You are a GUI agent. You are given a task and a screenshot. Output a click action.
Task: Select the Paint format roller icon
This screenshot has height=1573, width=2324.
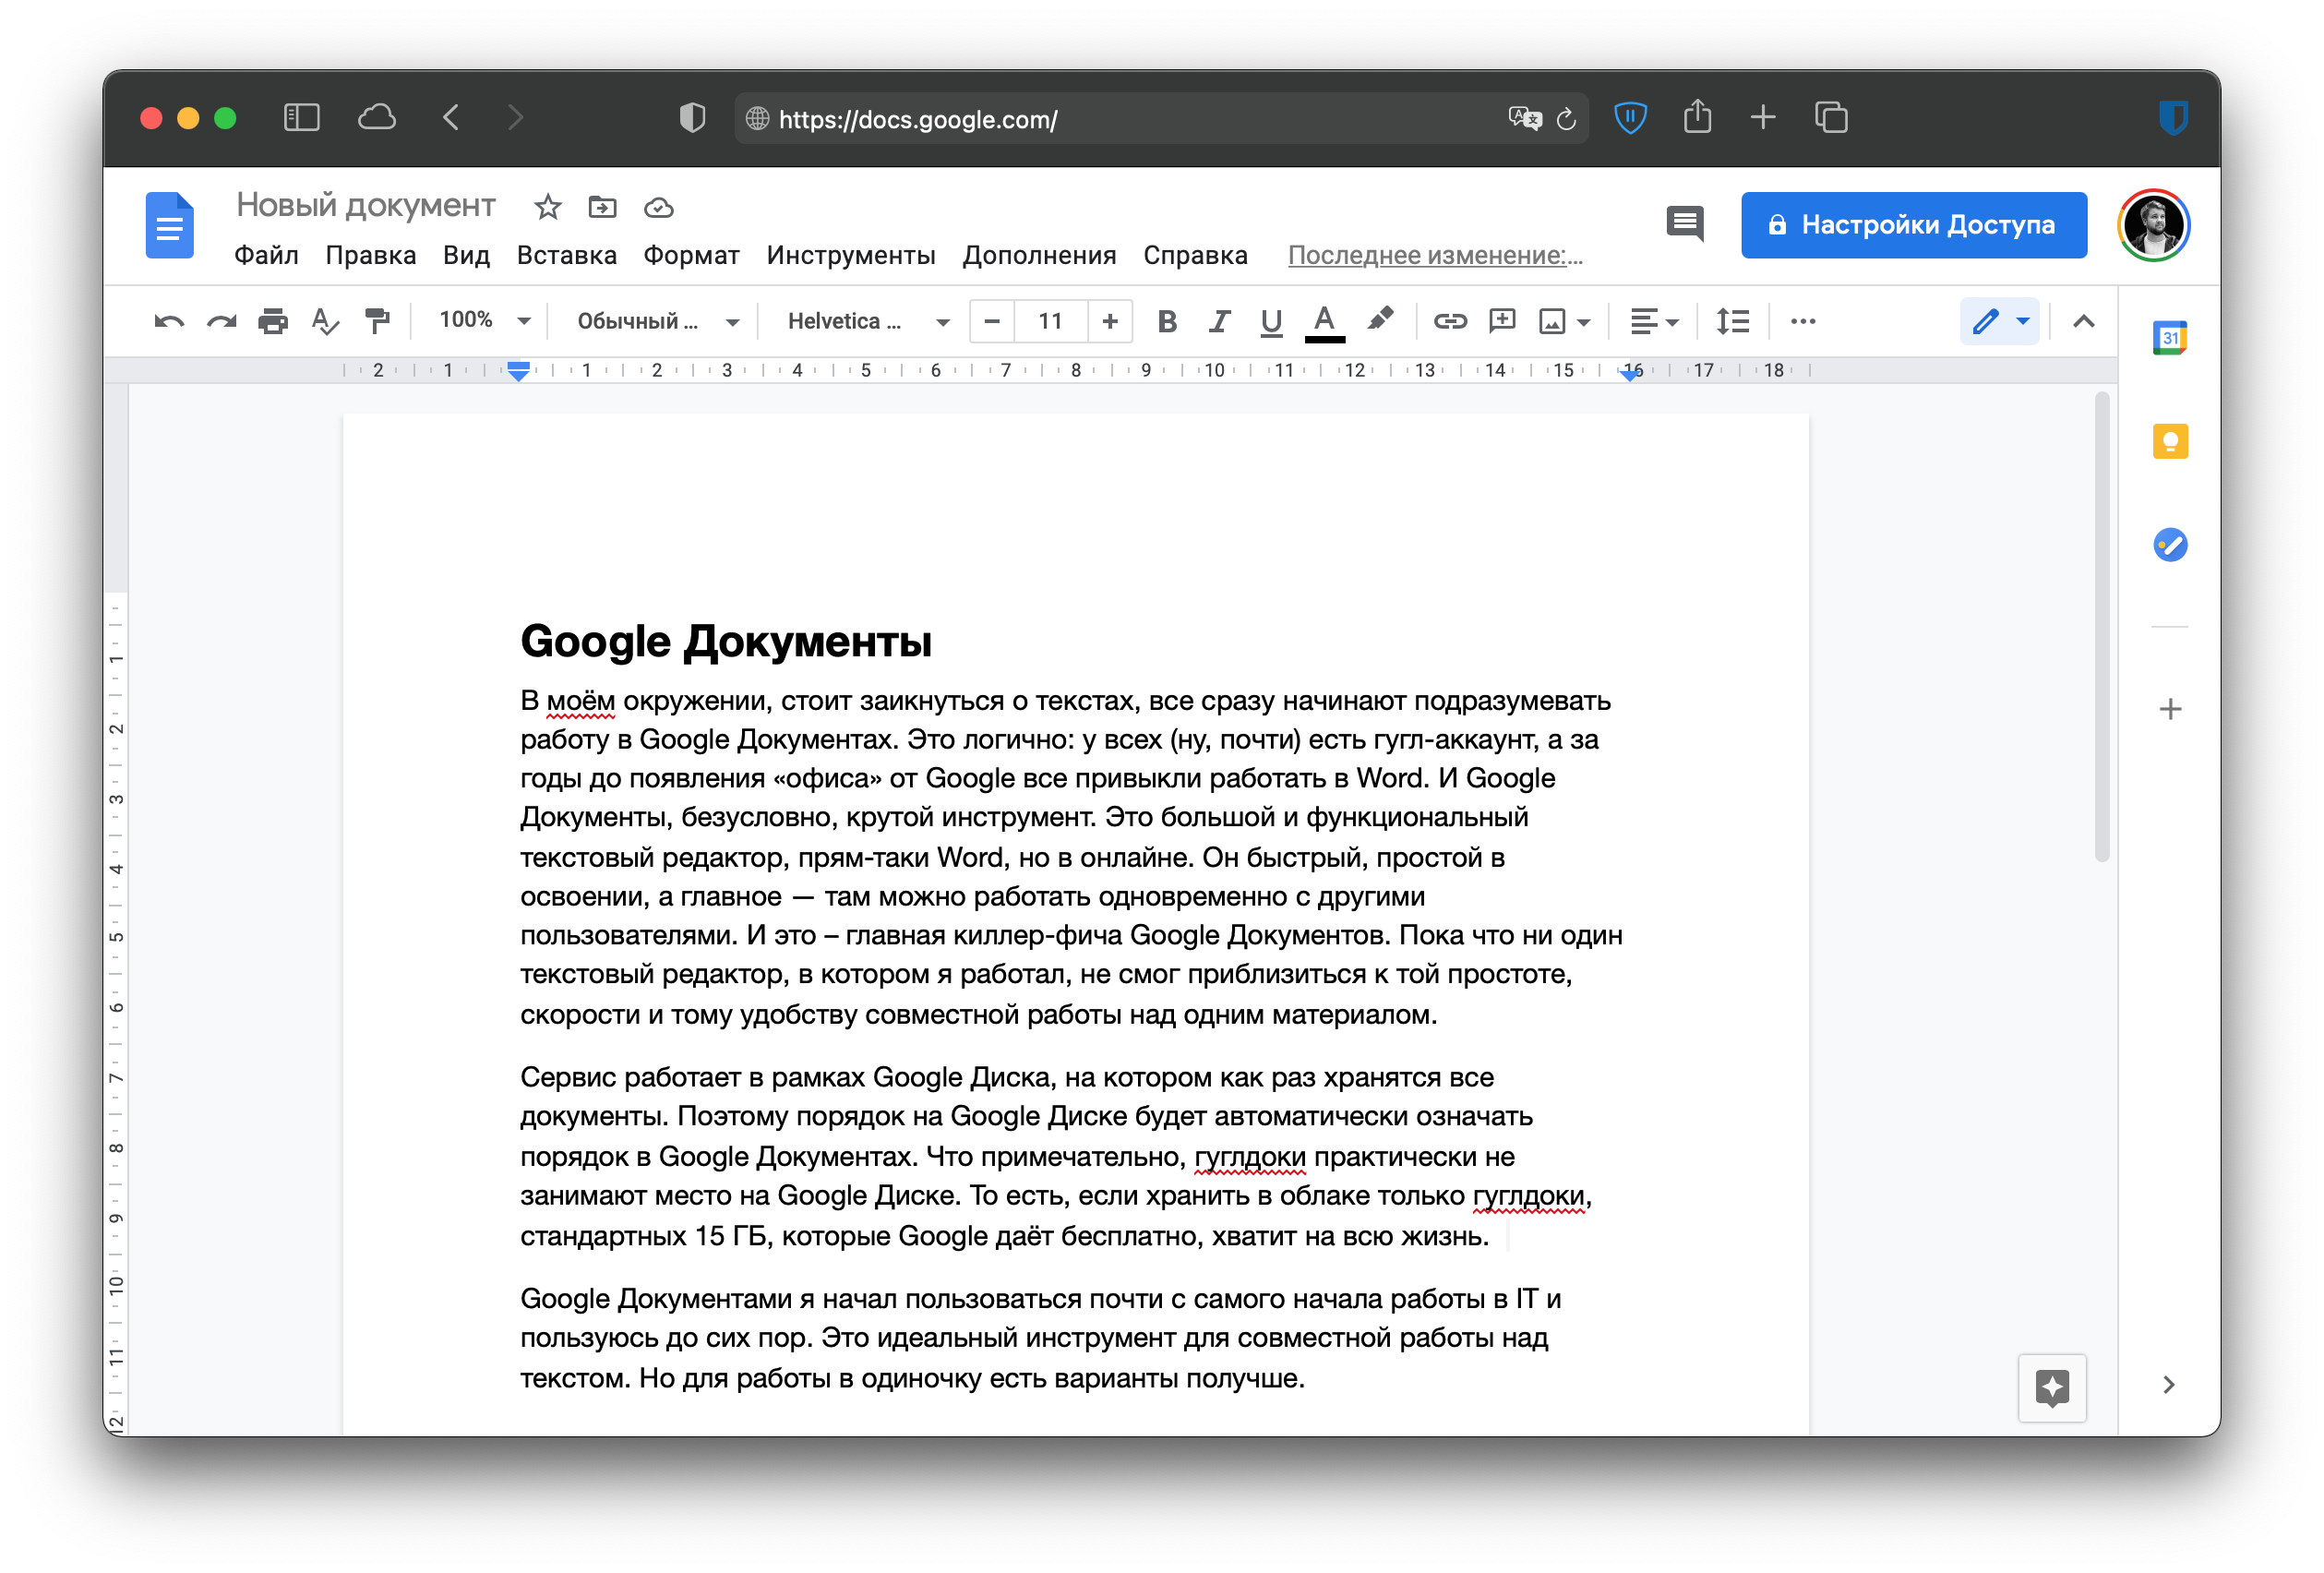coord(377,321)
